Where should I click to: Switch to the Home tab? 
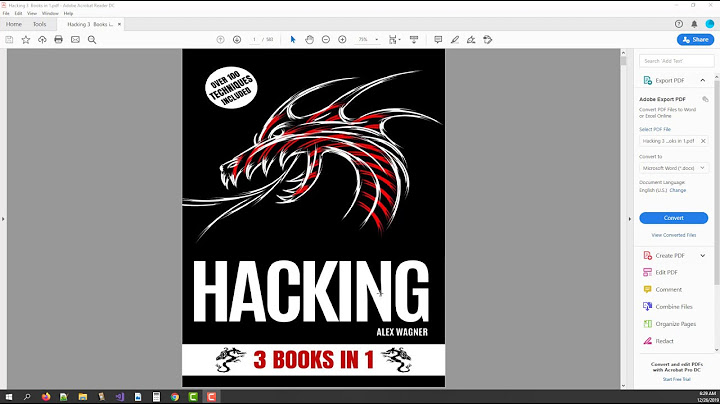point(14,24)
